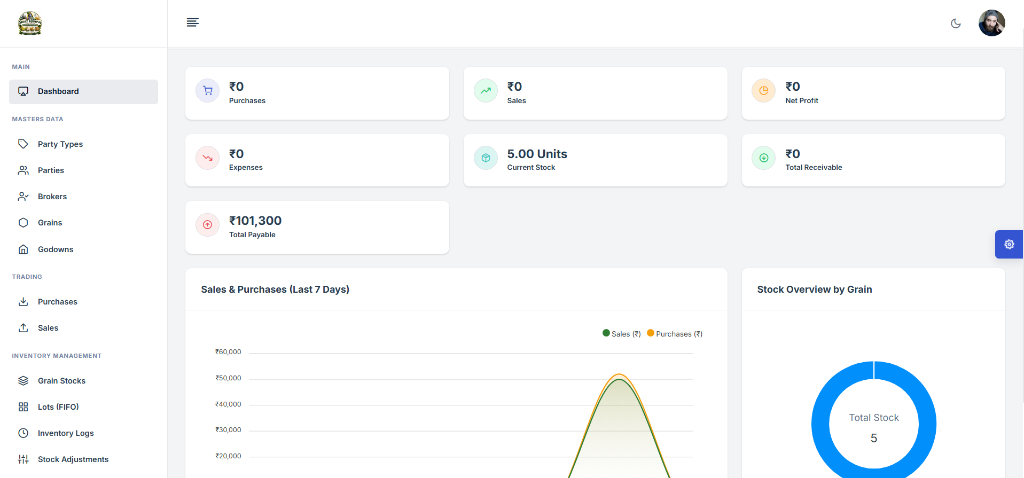The image size is (1024, 478).
Task: Click the Sales & Purchases (Last 7 Days) title
Action: coord(275,289)
